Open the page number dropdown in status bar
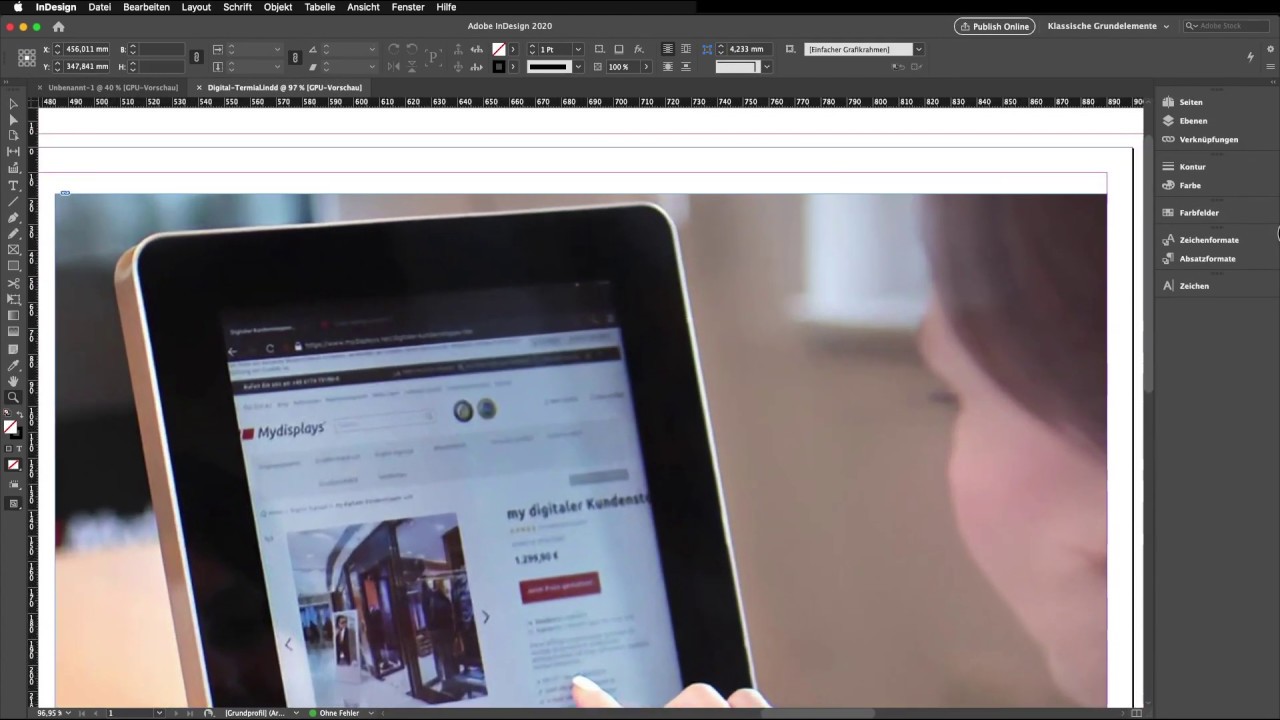The height and width of the screenshot is (720, 1280). click(159, 713)
